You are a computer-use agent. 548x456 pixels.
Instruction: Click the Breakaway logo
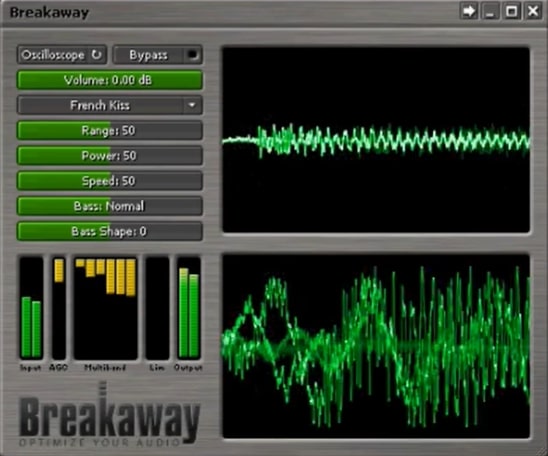[x=109, y=416]
